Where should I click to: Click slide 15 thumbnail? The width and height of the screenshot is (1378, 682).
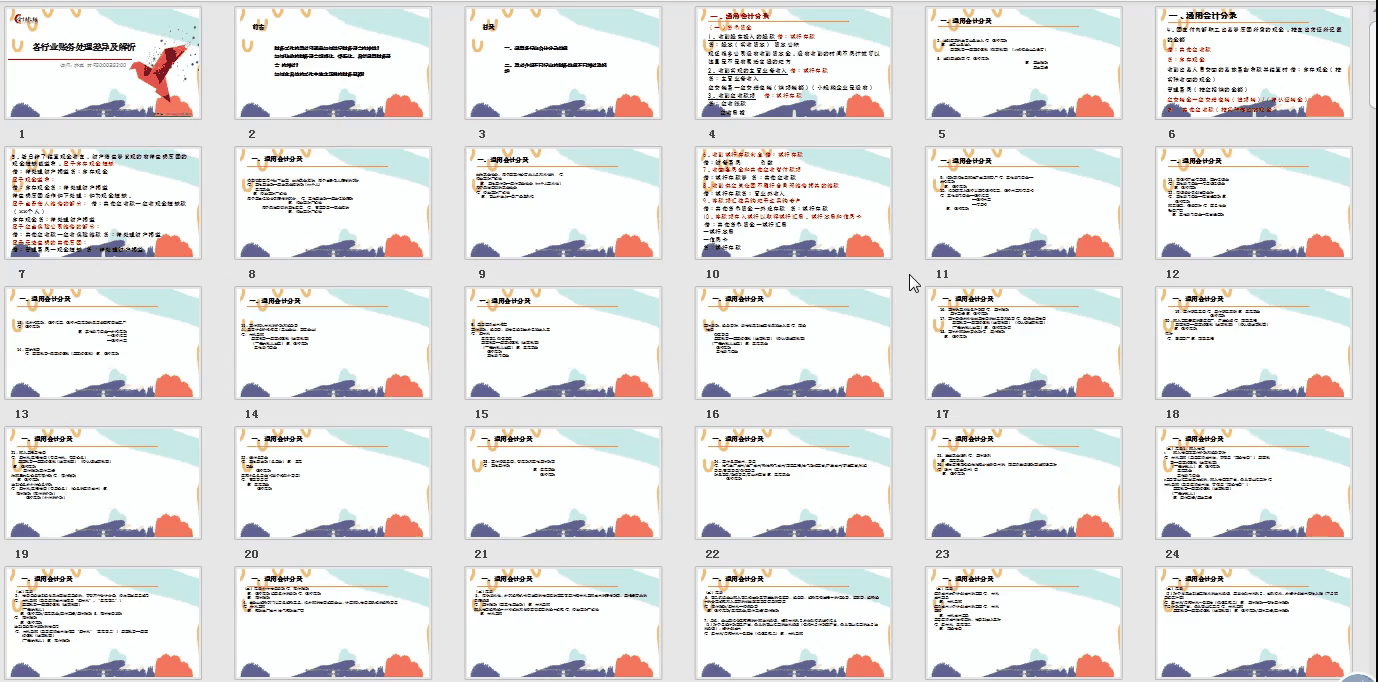pos(564,343)
